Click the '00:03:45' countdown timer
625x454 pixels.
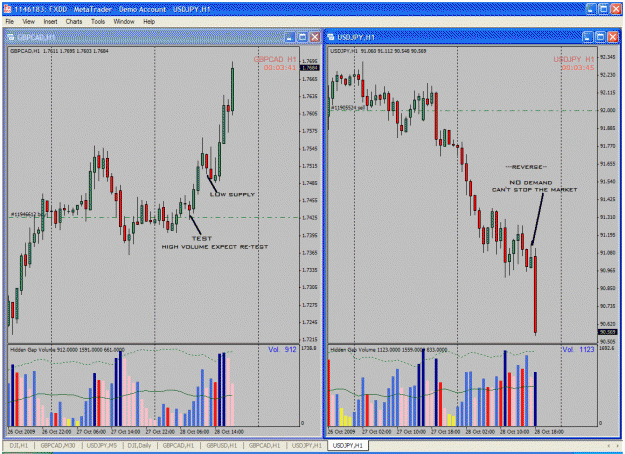pyautogui.click(x=578, y=68)
